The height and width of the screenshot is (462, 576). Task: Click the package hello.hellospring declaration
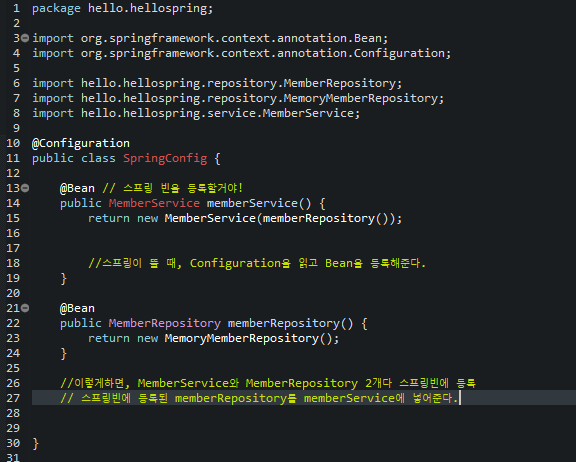click(122, 8)
